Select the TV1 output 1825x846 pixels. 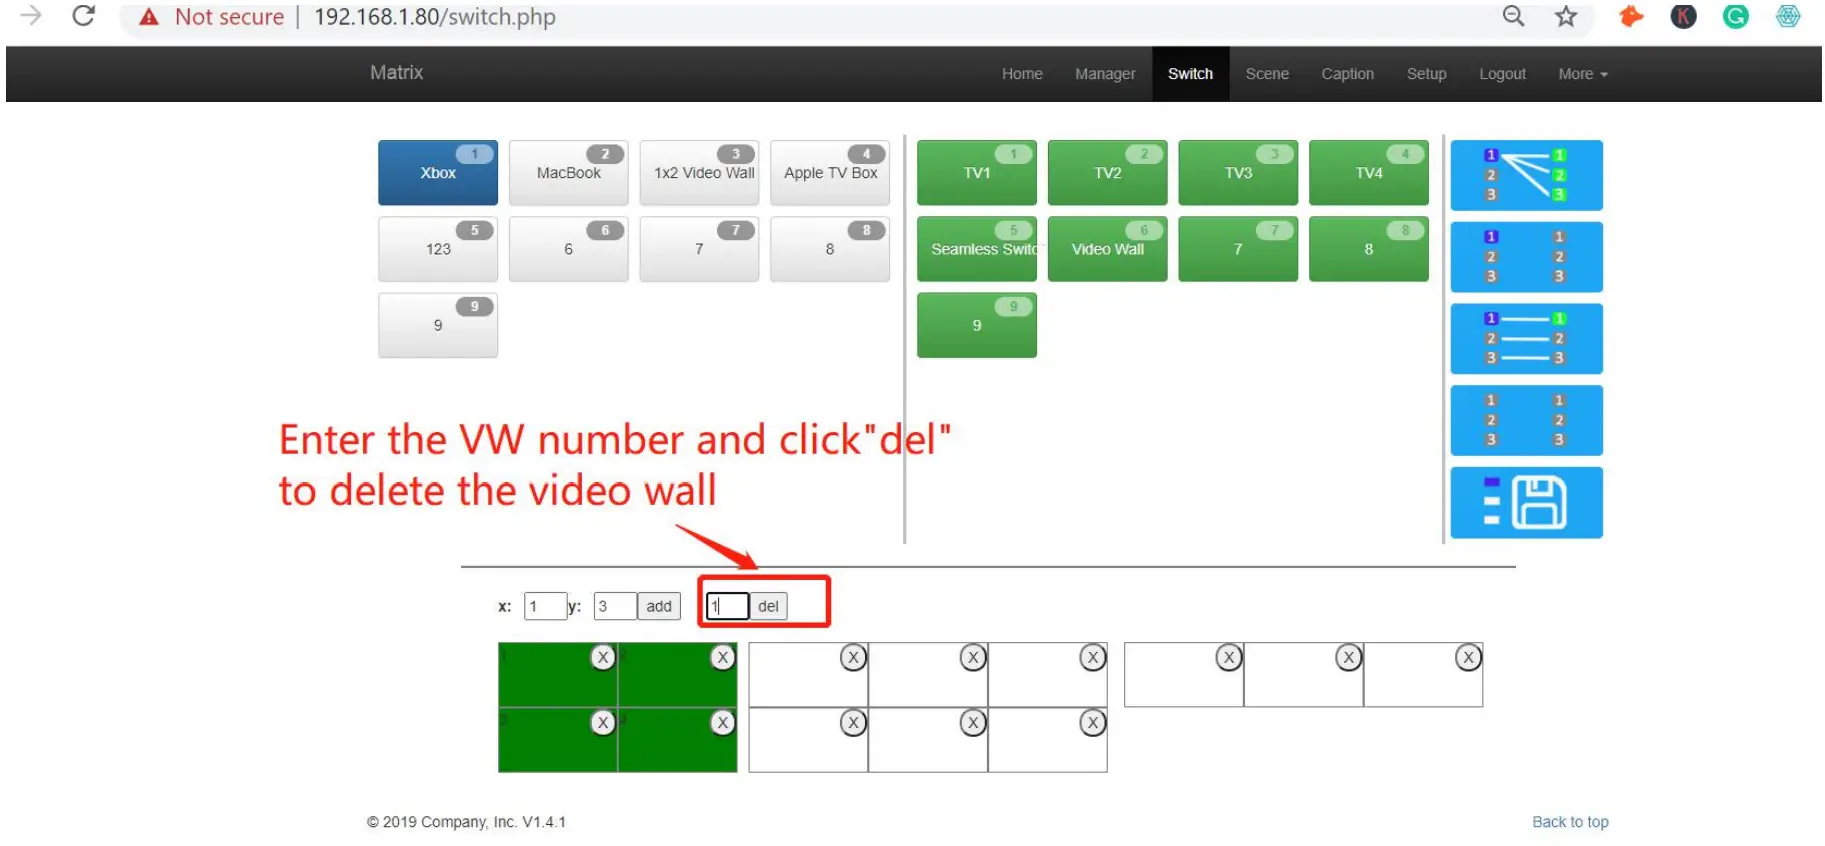[977, 173]
